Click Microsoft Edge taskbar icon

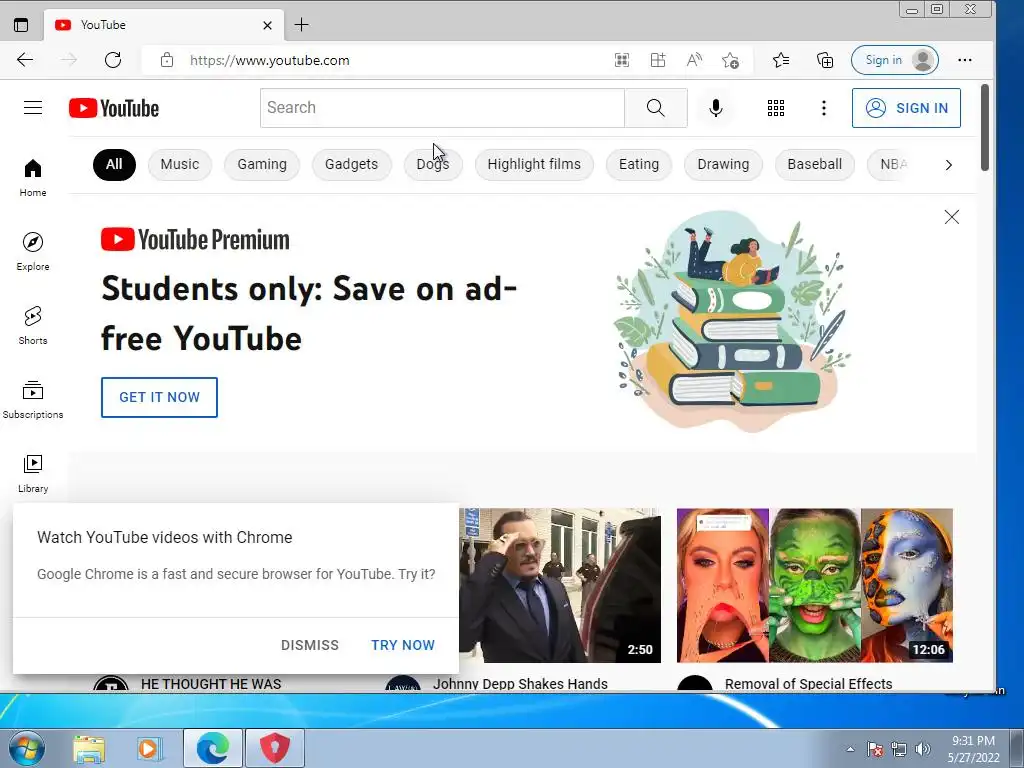213,748
